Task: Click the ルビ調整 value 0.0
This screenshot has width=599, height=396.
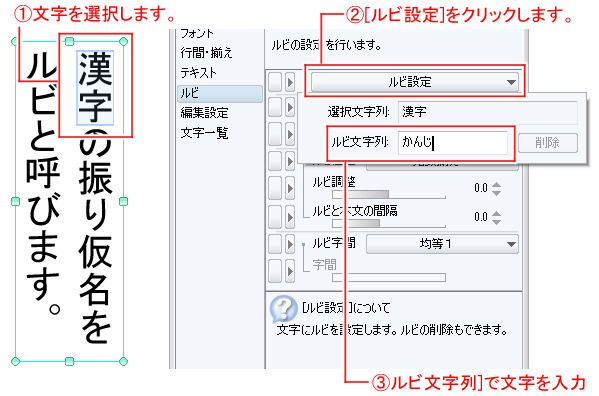Action: point(481,188)
